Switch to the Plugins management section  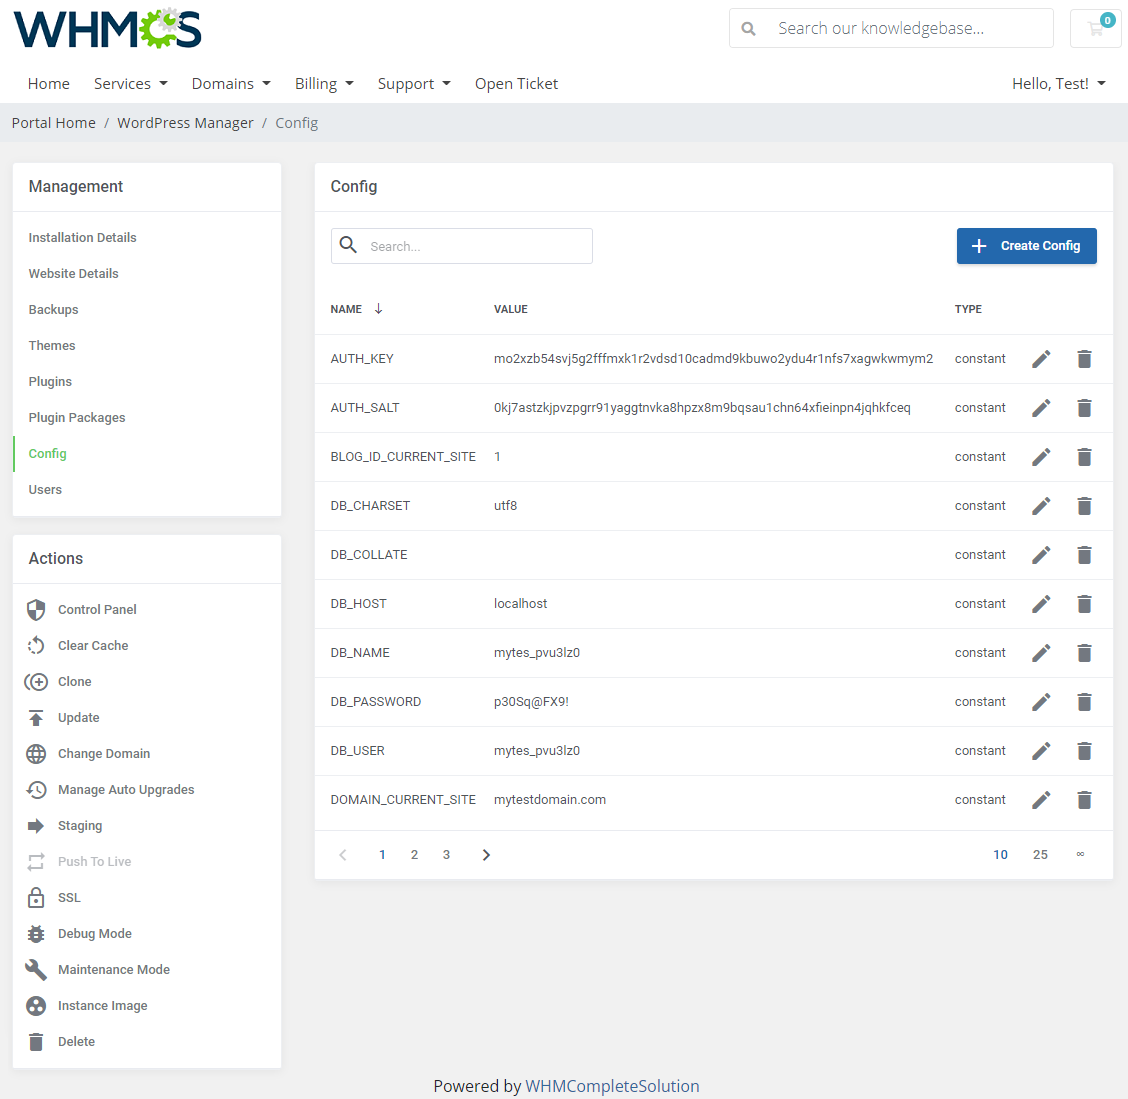pyautogui.click(x=50, y=381)
